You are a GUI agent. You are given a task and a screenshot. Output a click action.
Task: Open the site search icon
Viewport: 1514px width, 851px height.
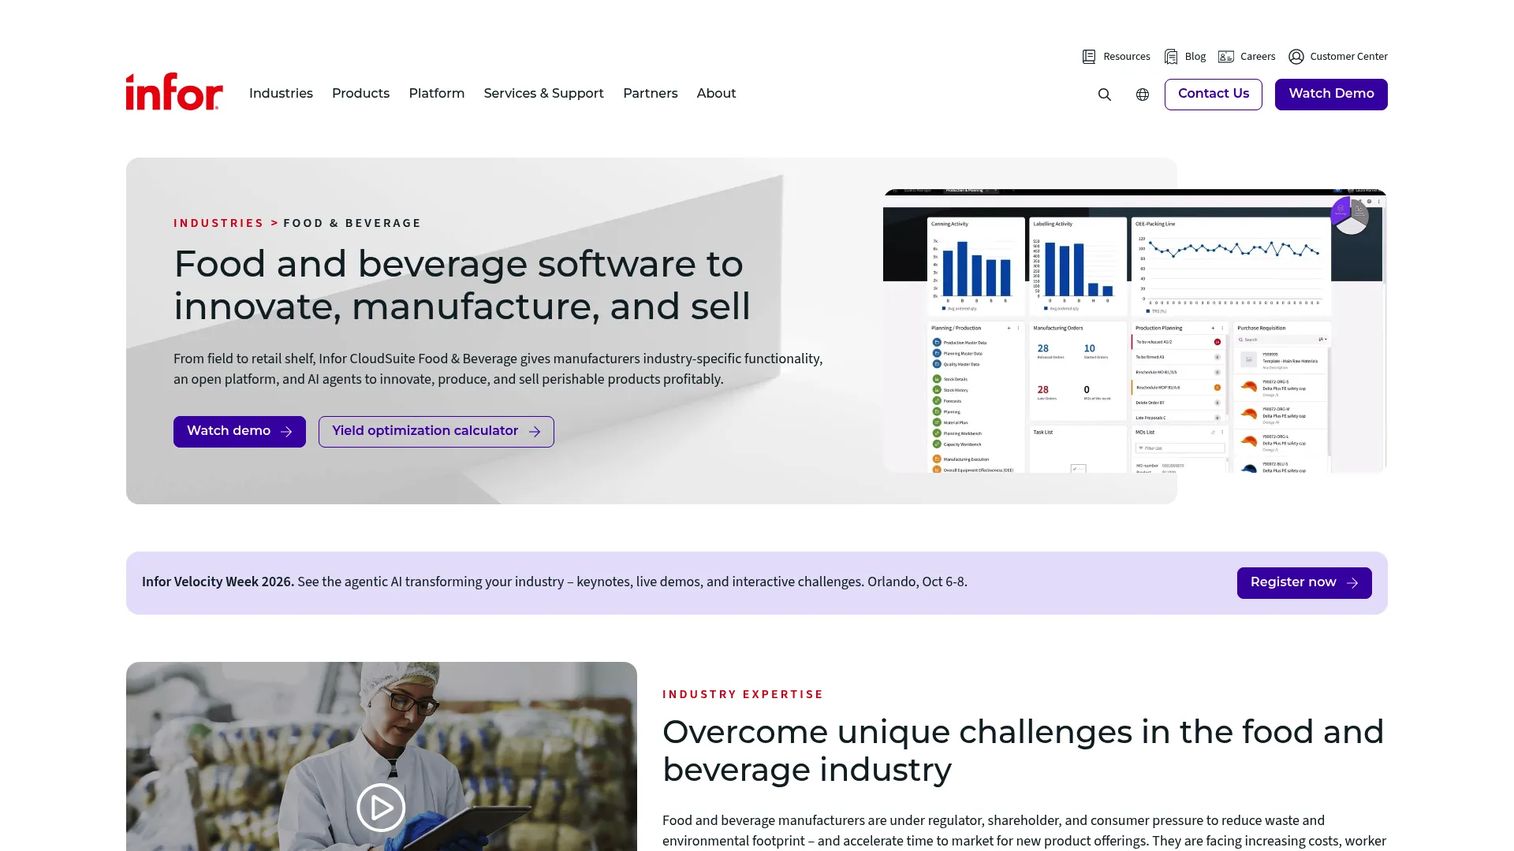click(x=1104, y=94)
